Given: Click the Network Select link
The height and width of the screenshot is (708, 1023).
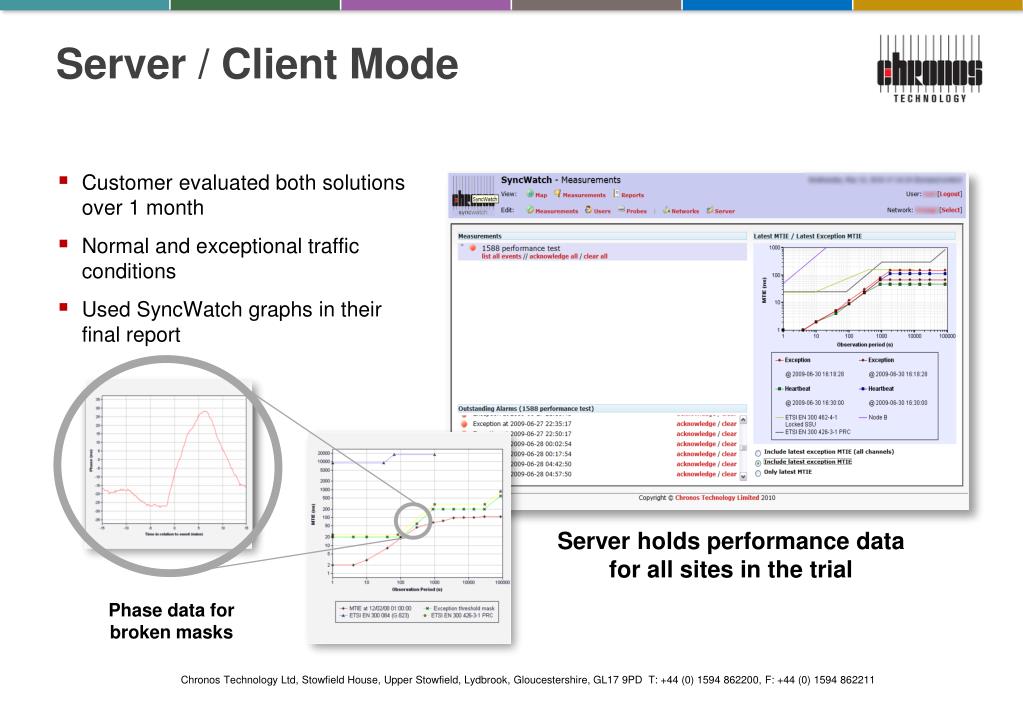Looking at the screenshot, I should [x=951, y=209].
